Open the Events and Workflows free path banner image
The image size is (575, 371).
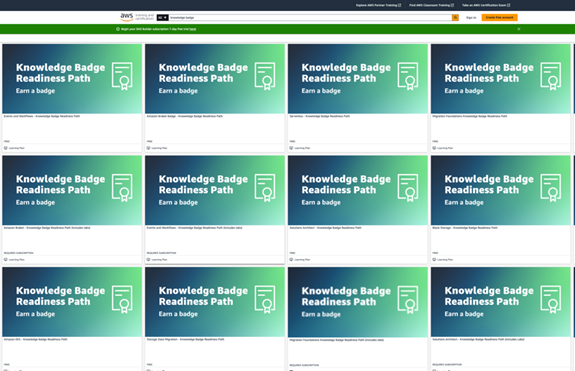pos(72,78)
